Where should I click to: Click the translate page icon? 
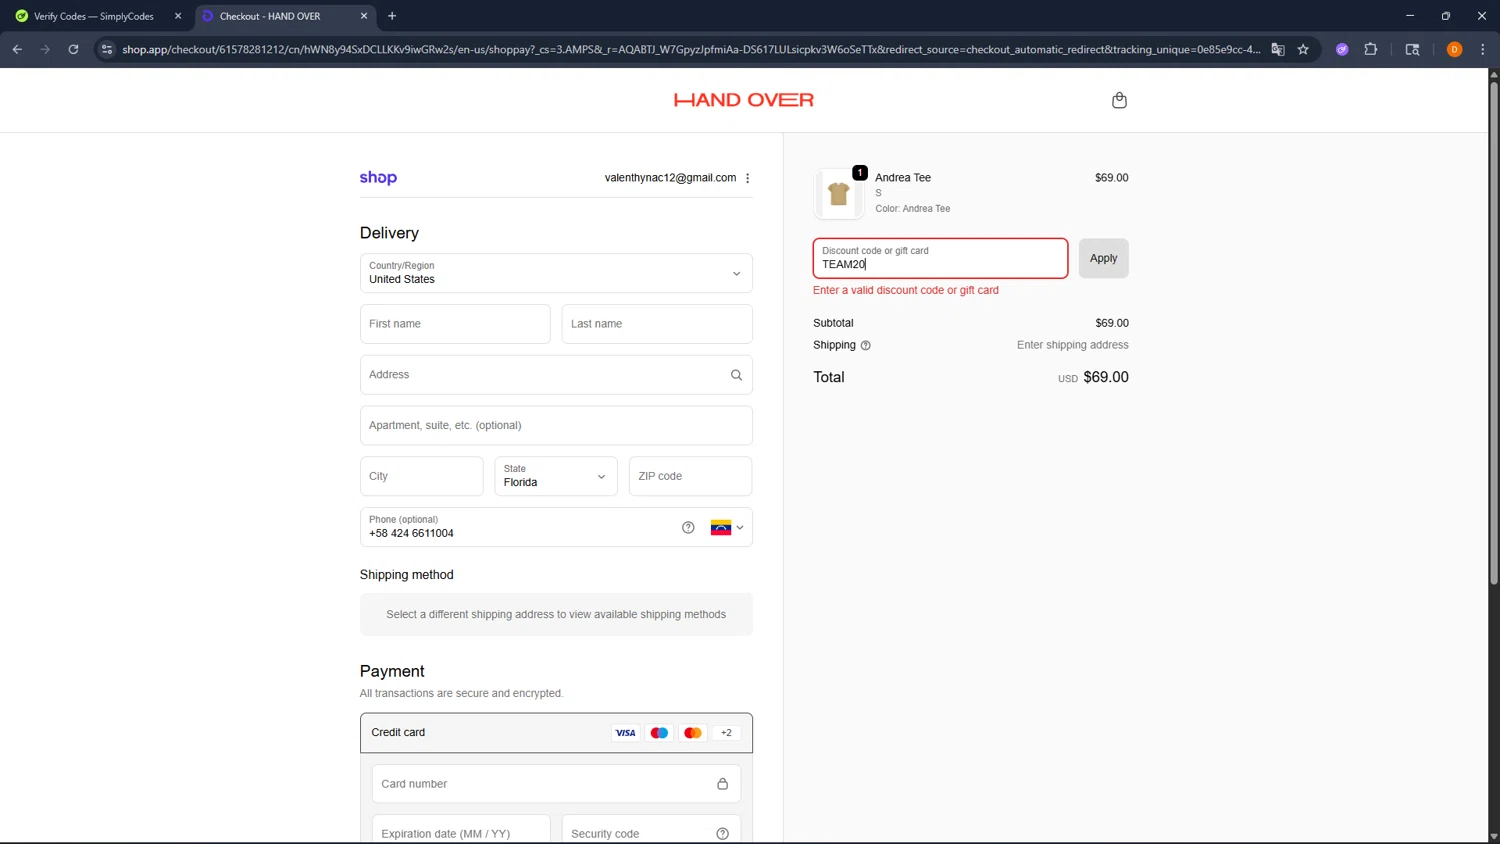click(1278, 49)
